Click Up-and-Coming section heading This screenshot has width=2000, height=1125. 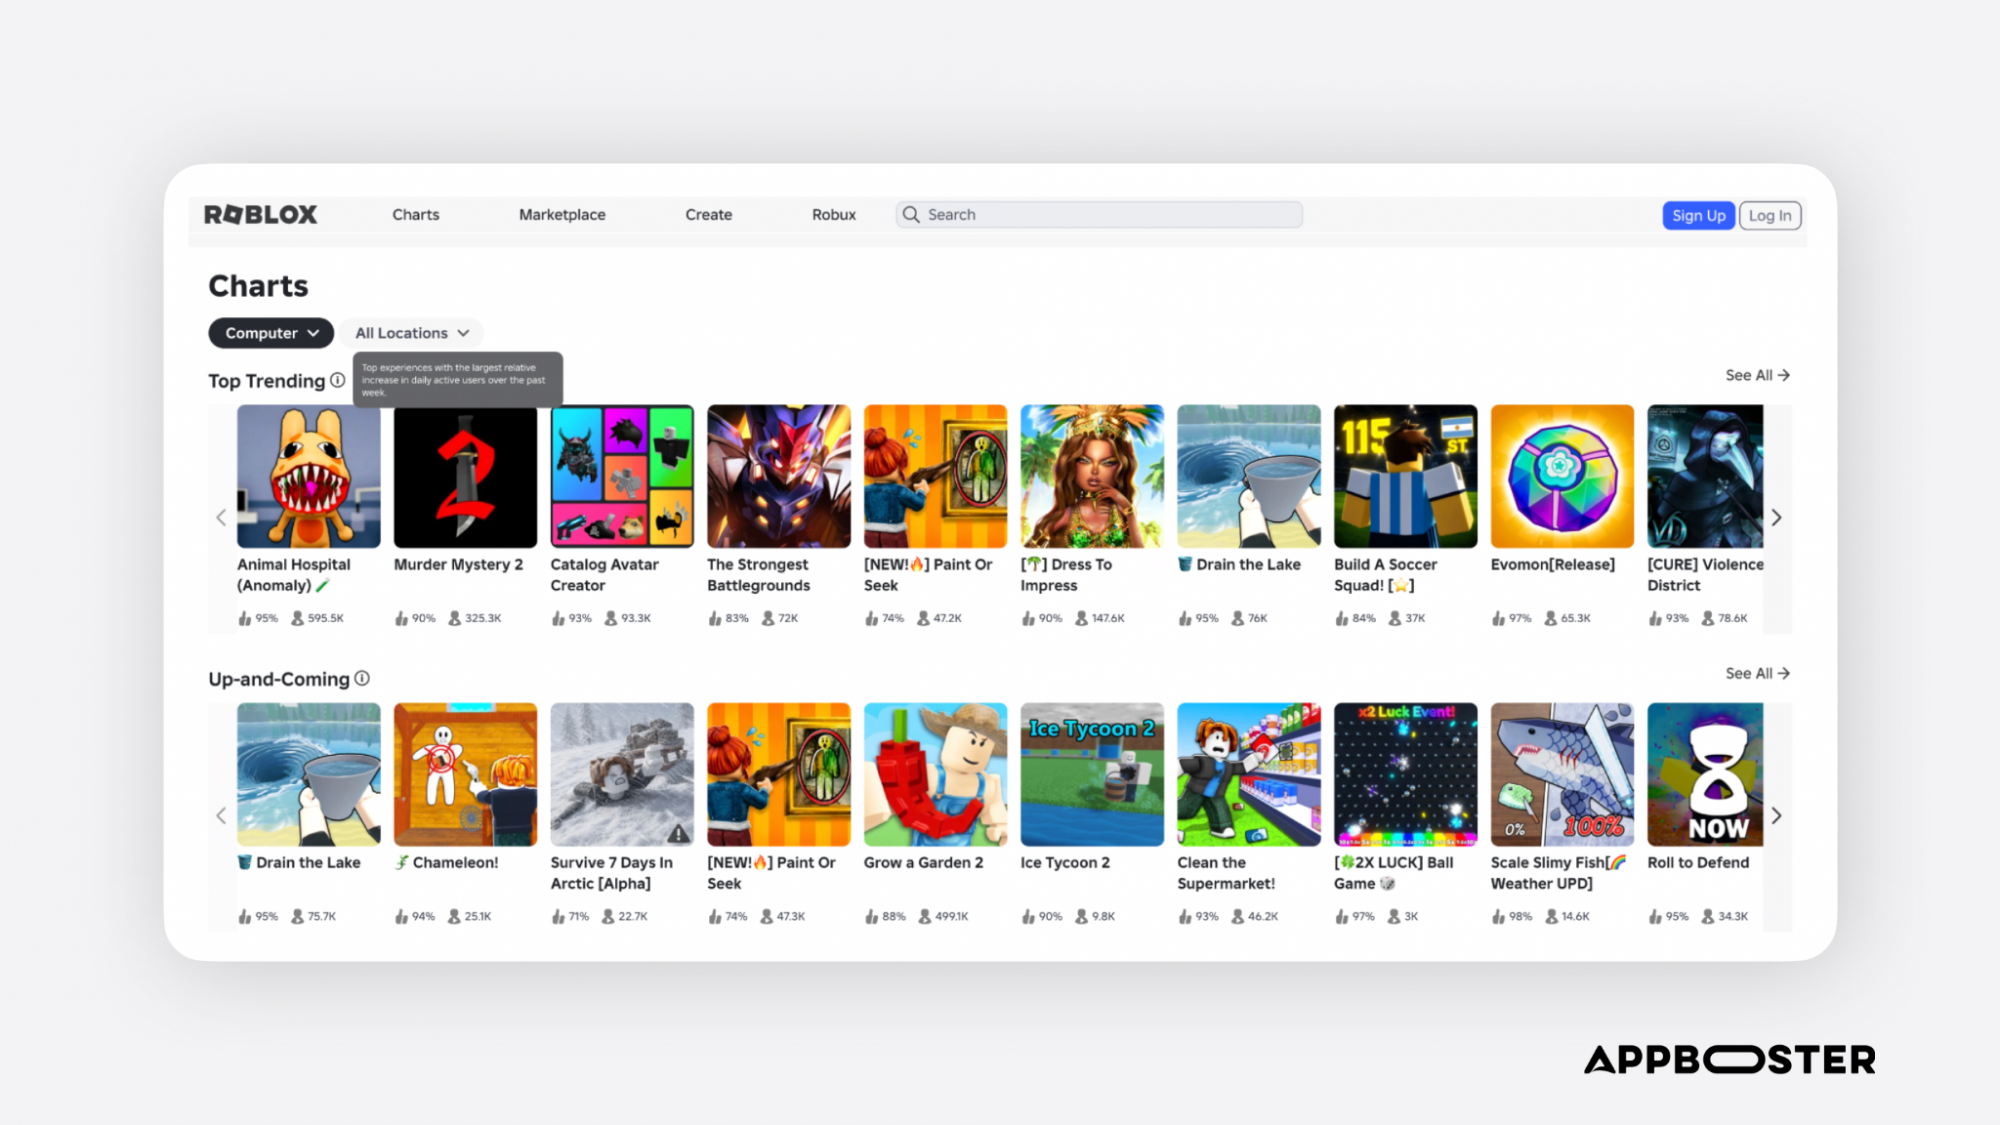tap(279, 679)
